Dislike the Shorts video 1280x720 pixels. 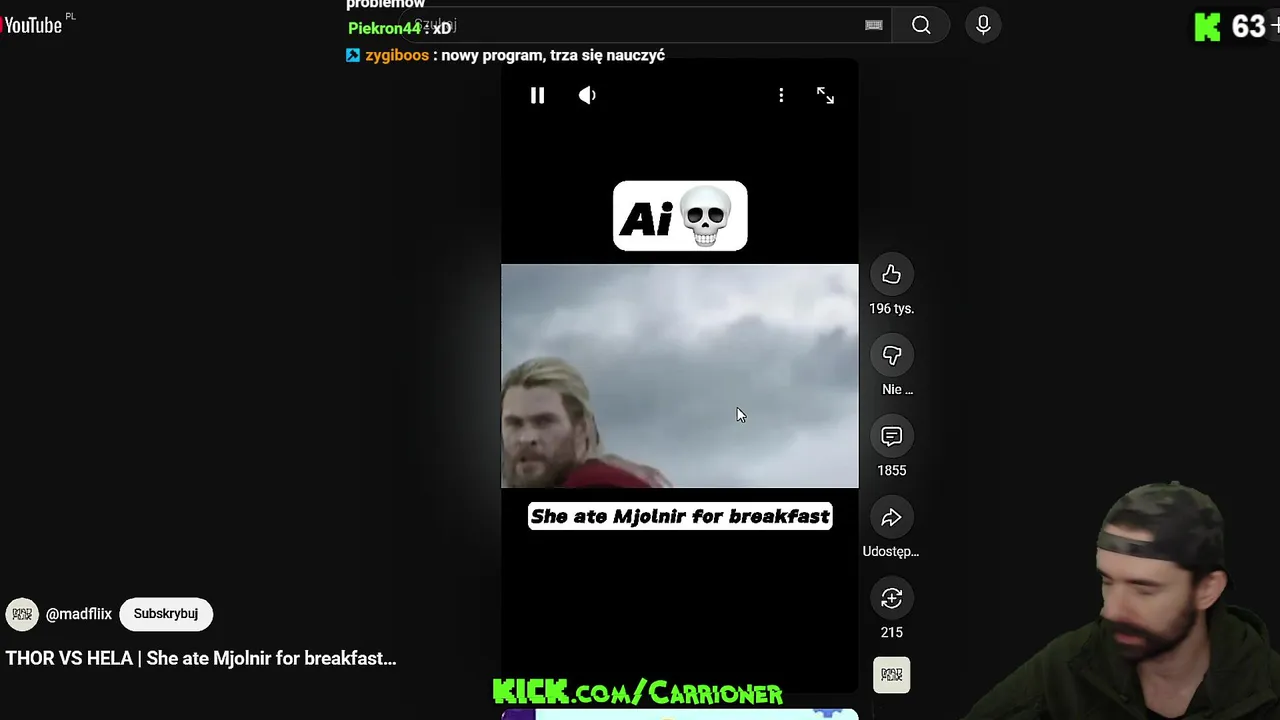pos(891,356)
